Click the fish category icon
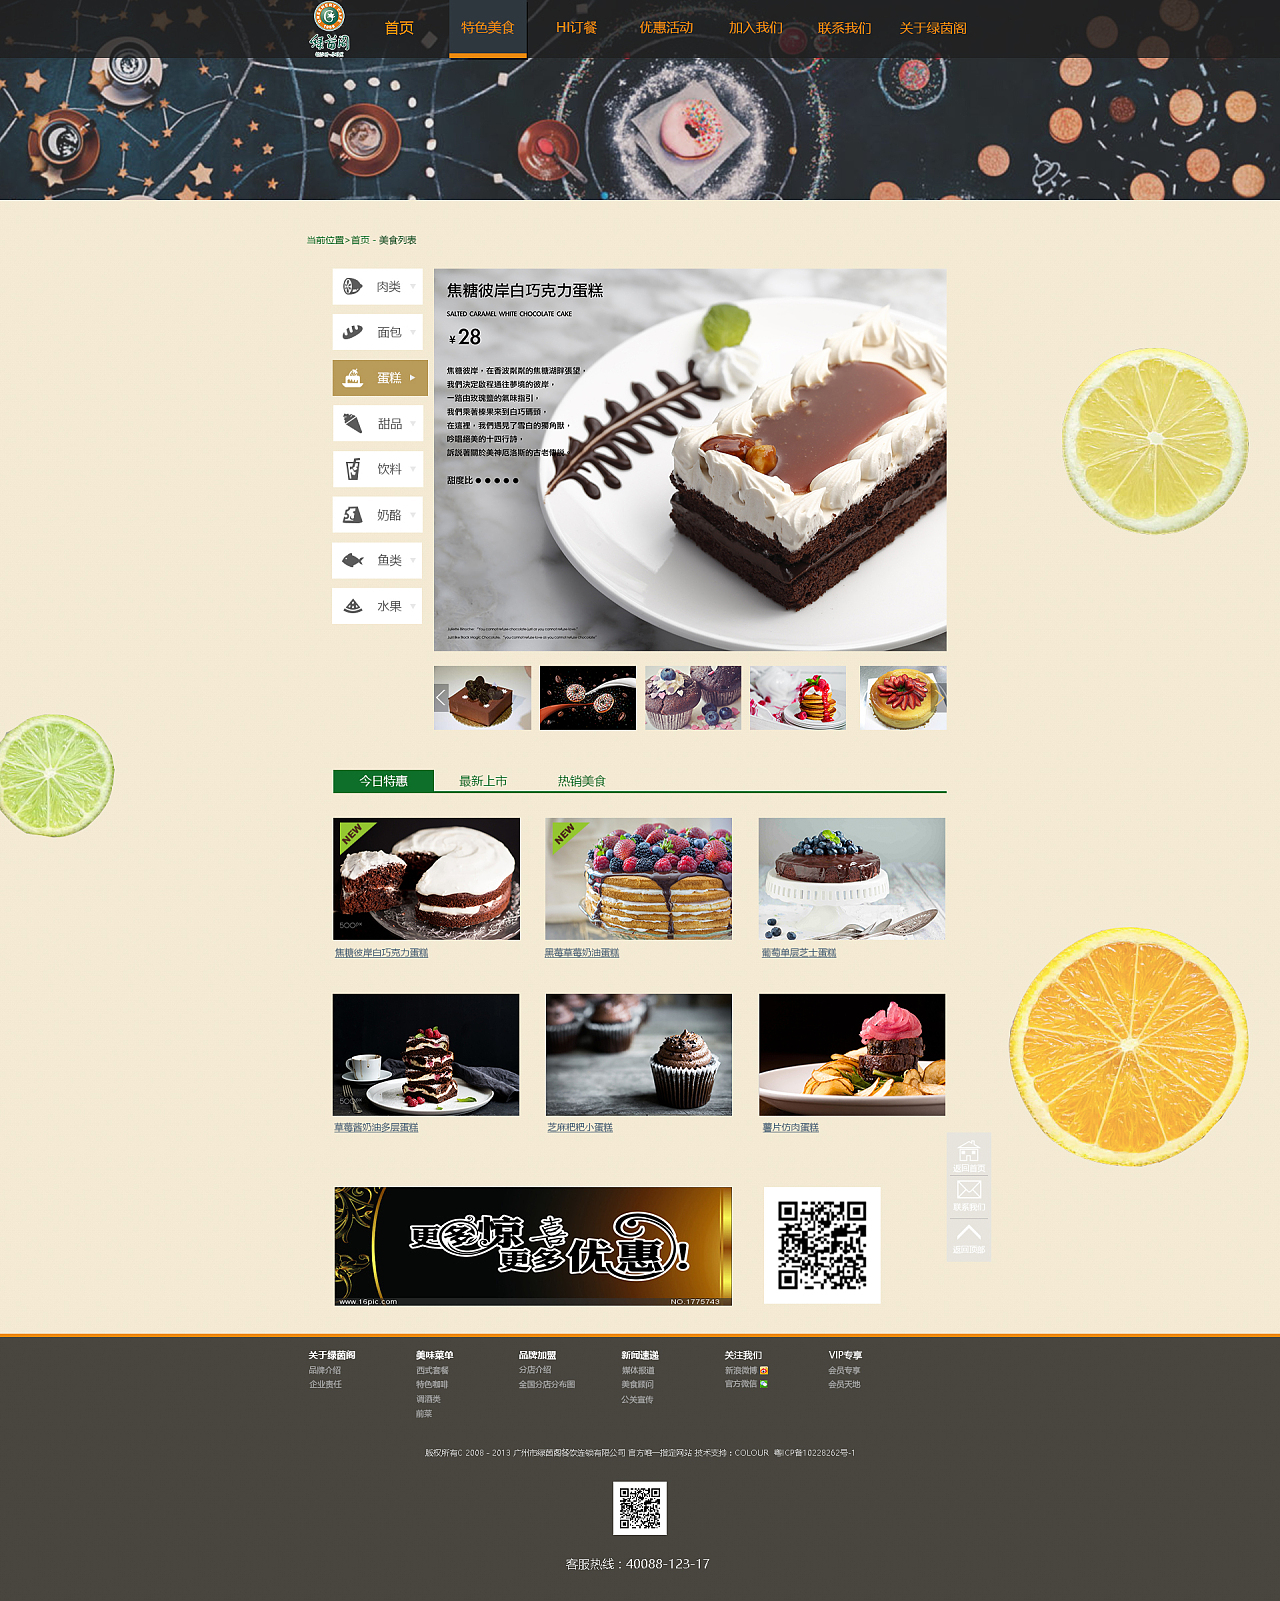Viewport: 1280px width, 1601px height. click(352, 560)
